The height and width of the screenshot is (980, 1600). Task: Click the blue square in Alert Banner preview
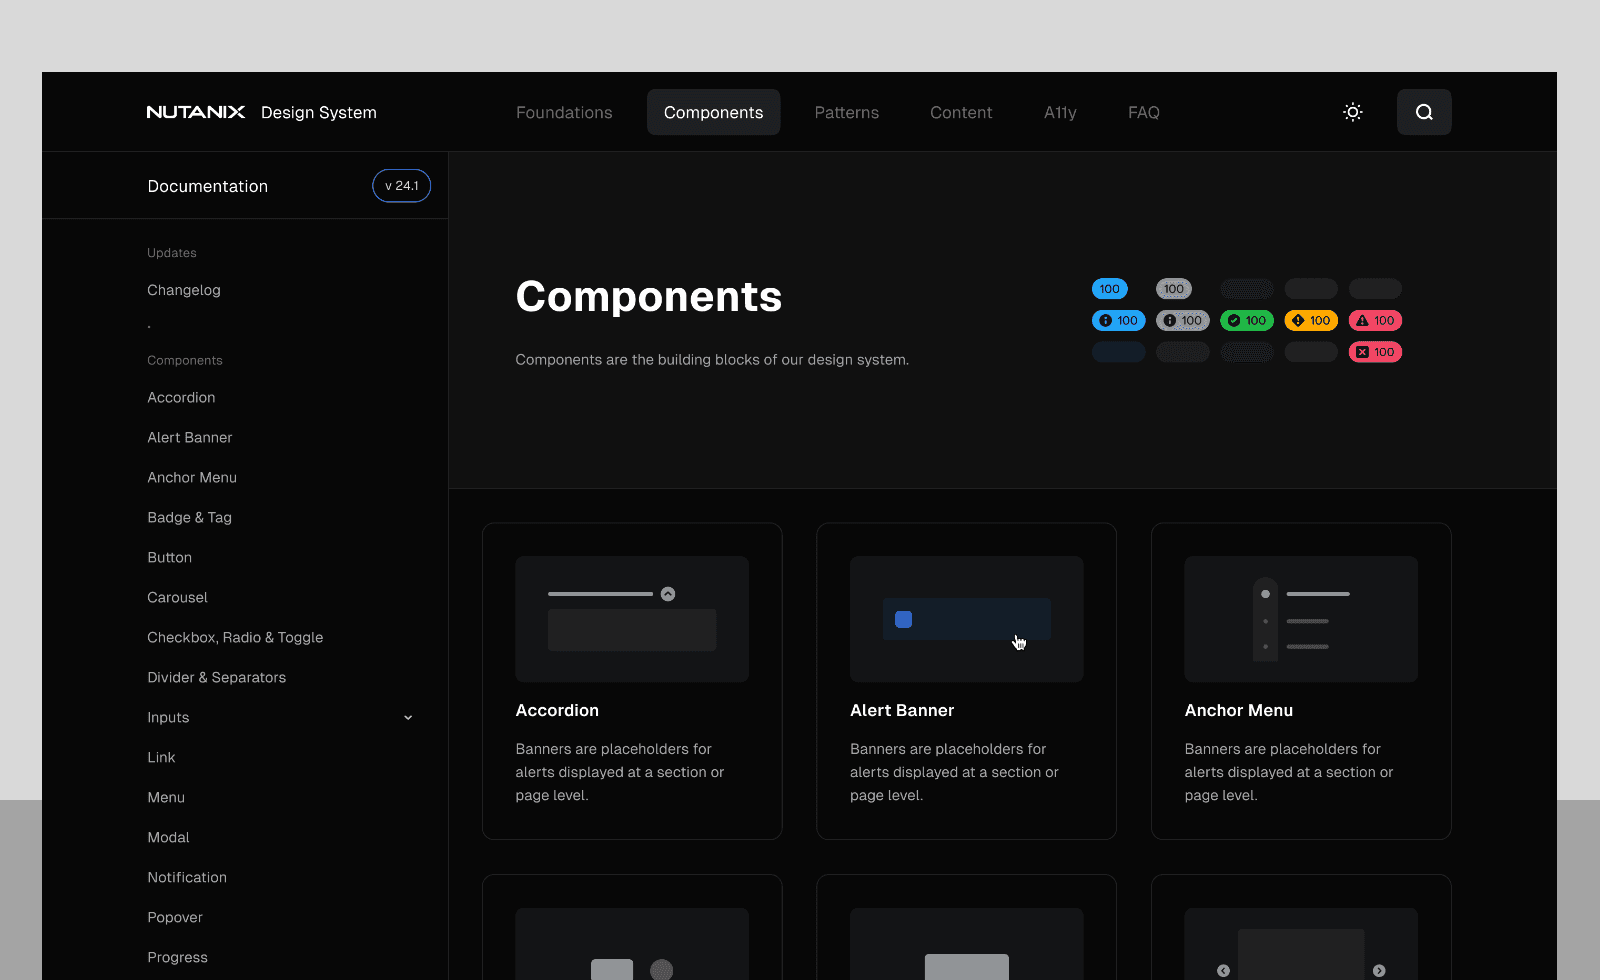(x=904, y=619)
